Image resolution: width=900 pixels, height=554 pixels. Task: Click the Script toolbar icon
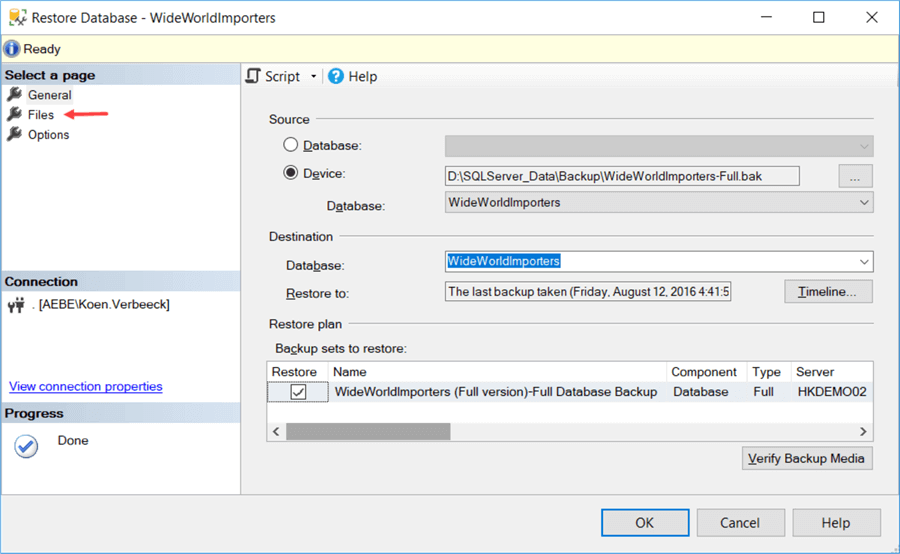tap(253, 76)
